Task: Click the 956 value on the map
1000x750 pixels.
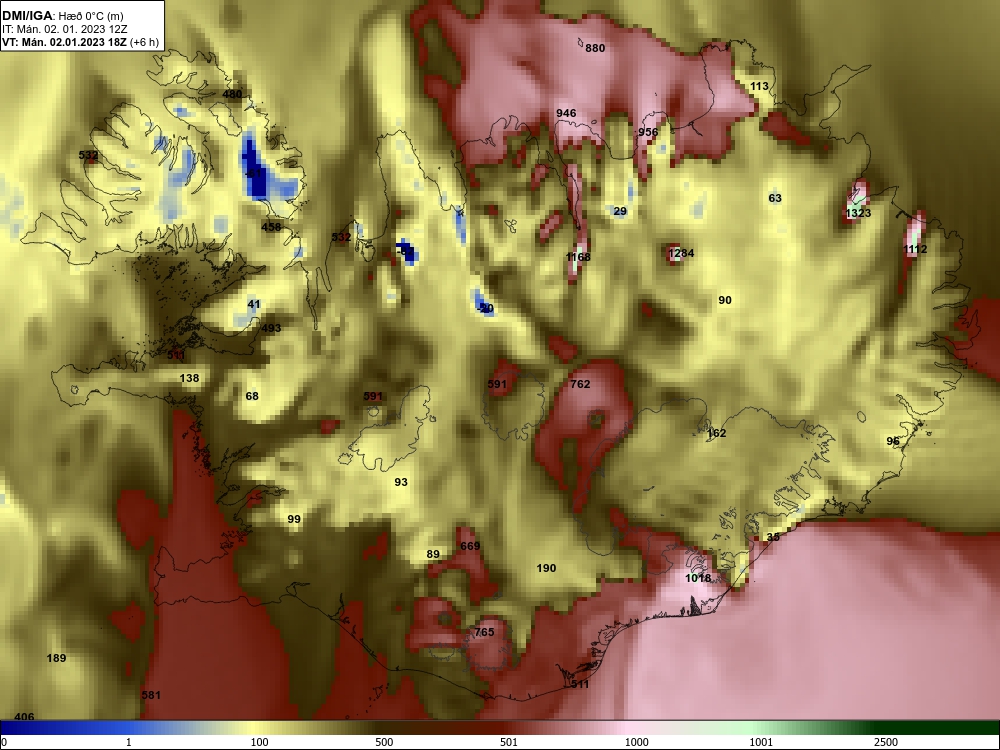Action: (x=648, y=132)
